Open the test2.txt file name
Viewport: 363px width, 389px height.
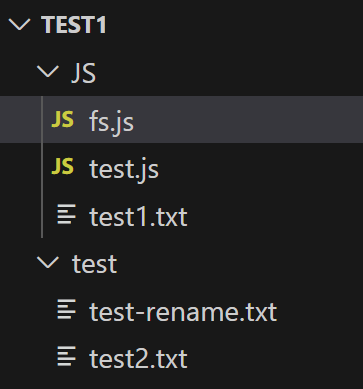point(138,359)
